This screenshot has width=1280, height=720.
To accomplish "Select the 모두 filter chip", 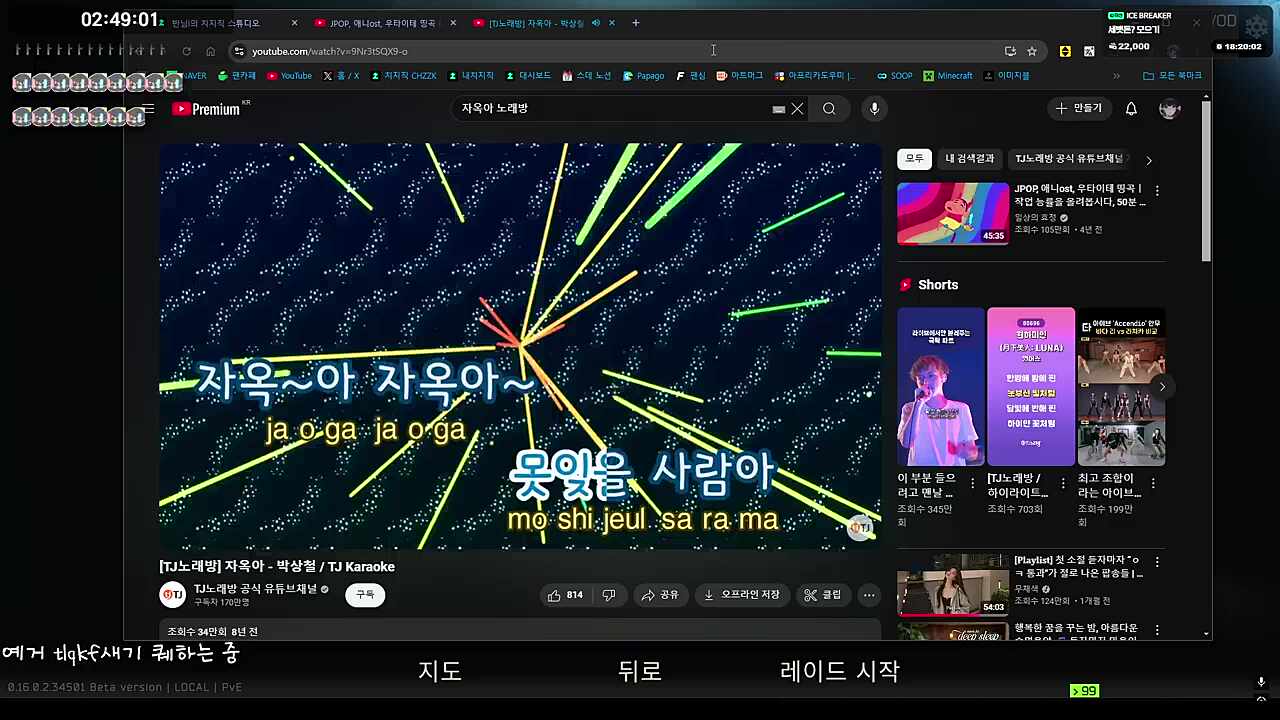I will pos(914,159).
